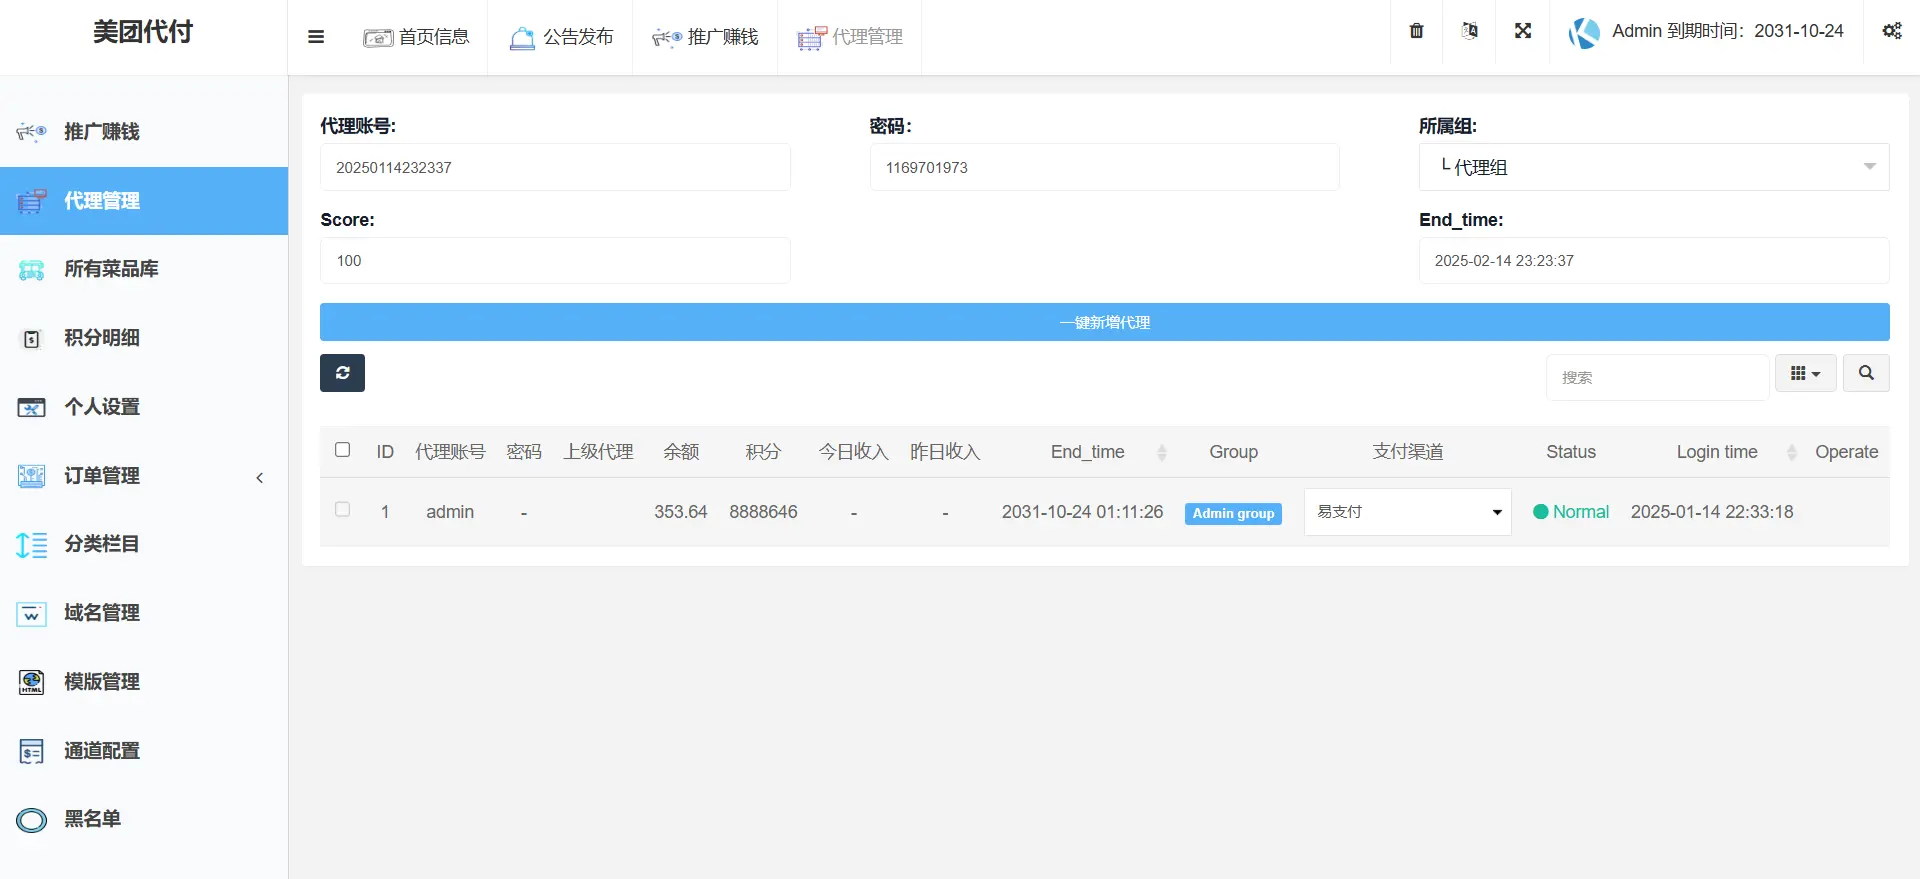Click 黑名单 circle icon in sidebar
This screenshot has height=879, width=1920.
pyautogui.click(x=32, y=820)
